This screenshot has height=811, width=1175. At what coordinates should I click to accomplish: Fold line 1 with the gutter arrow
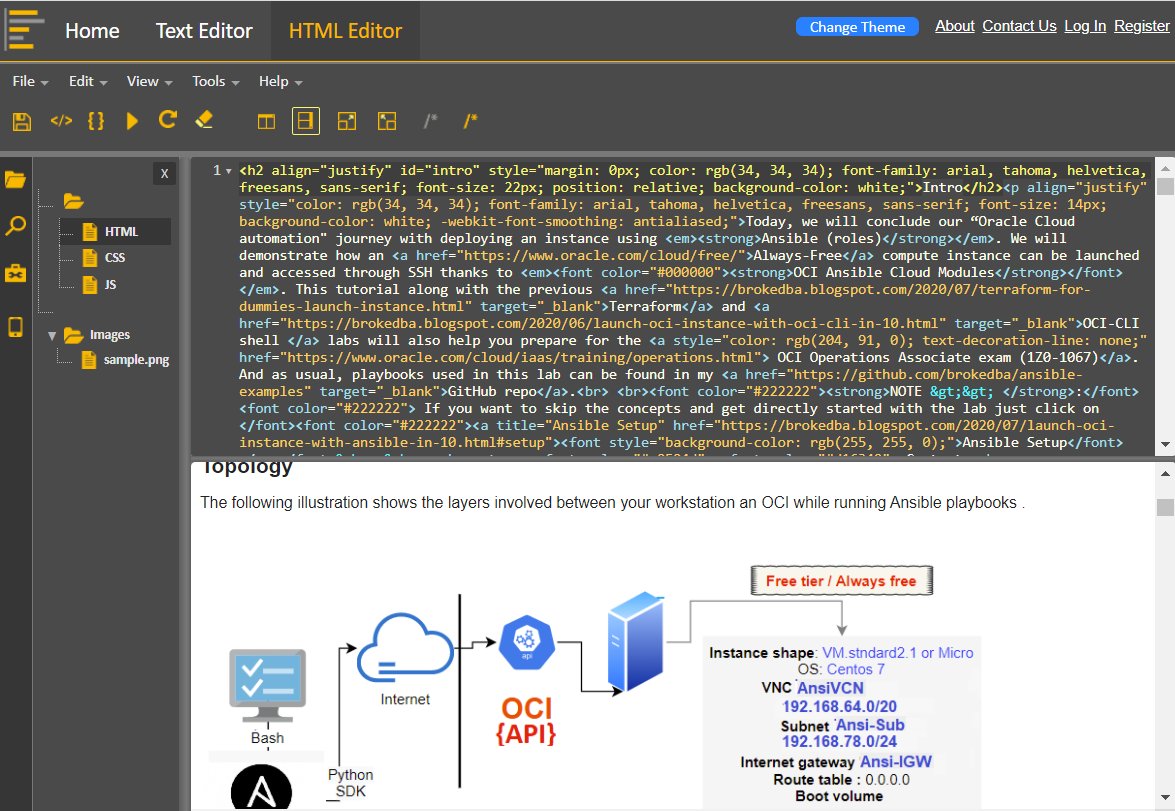tap(229, 171)
